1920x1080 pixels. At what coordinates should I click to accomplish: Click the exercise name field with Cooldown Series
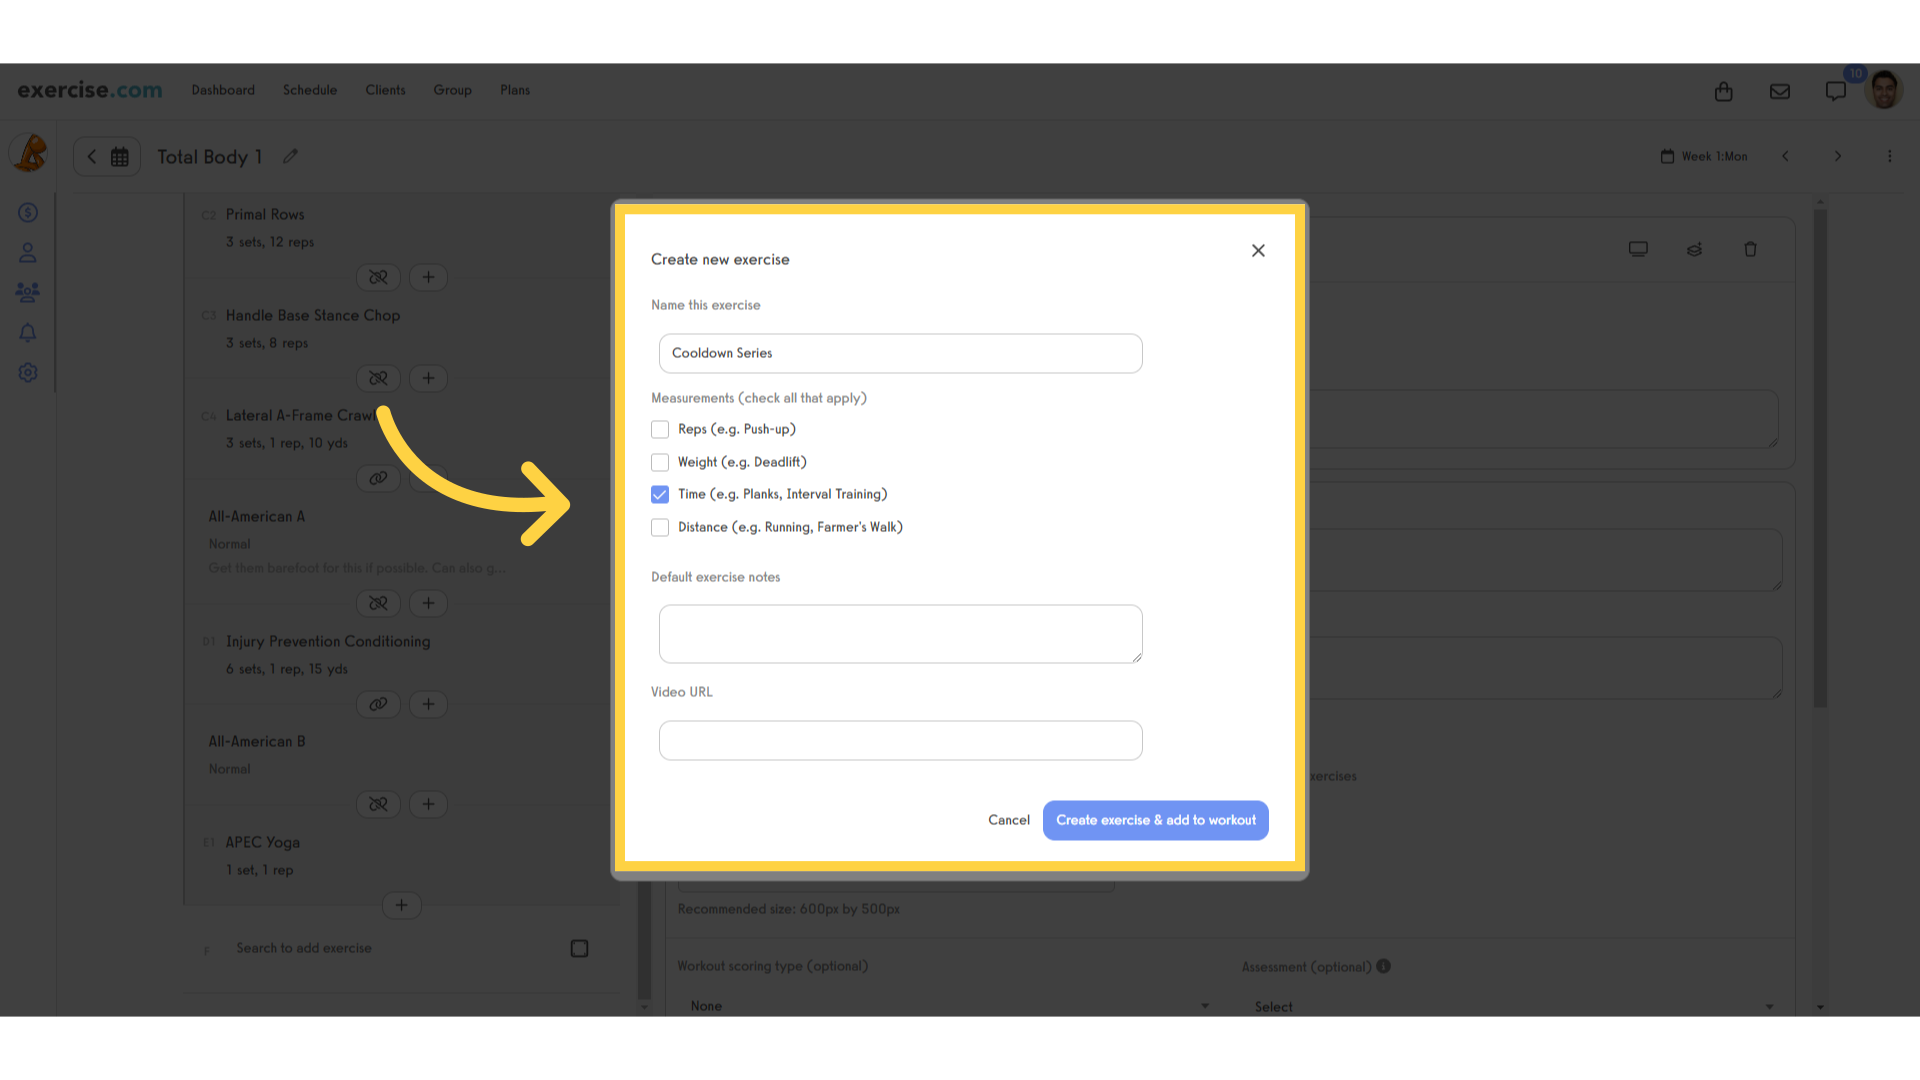(x=900, y=353)
